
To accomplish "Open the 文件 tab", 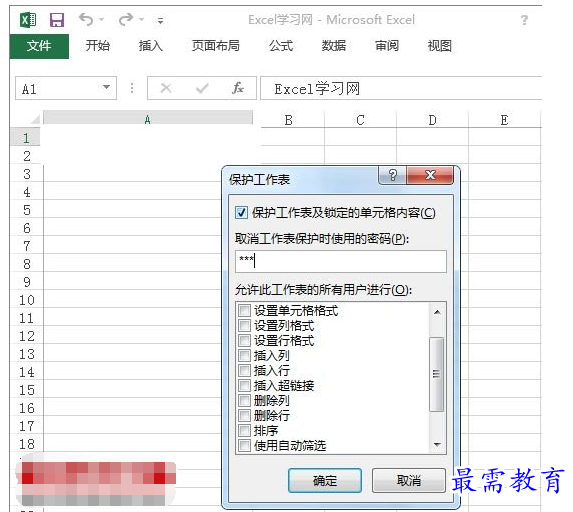I will coord(39,46).
